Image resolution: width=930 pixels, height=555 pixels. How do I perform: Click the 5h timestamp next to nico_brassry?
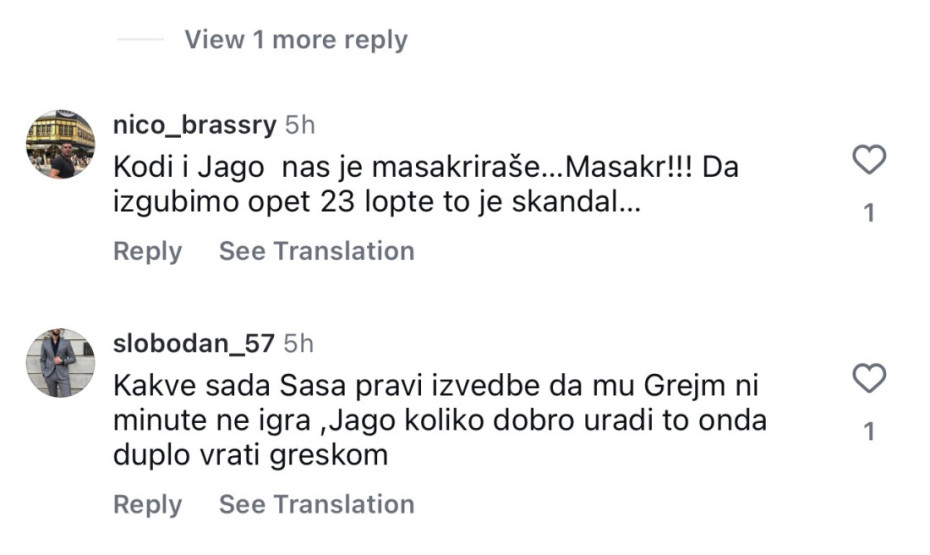click(x=300, y=125)
